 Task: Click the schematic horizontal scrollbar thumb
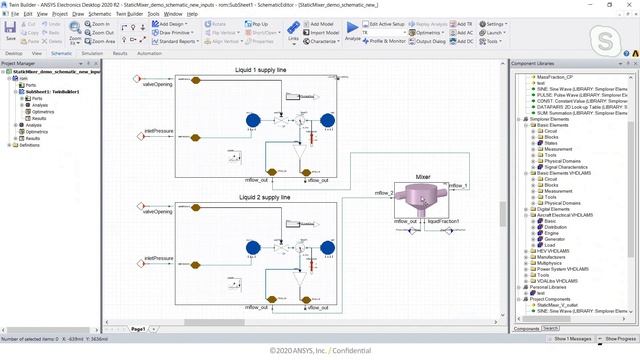pyautogui.click(x=214, y=322)
